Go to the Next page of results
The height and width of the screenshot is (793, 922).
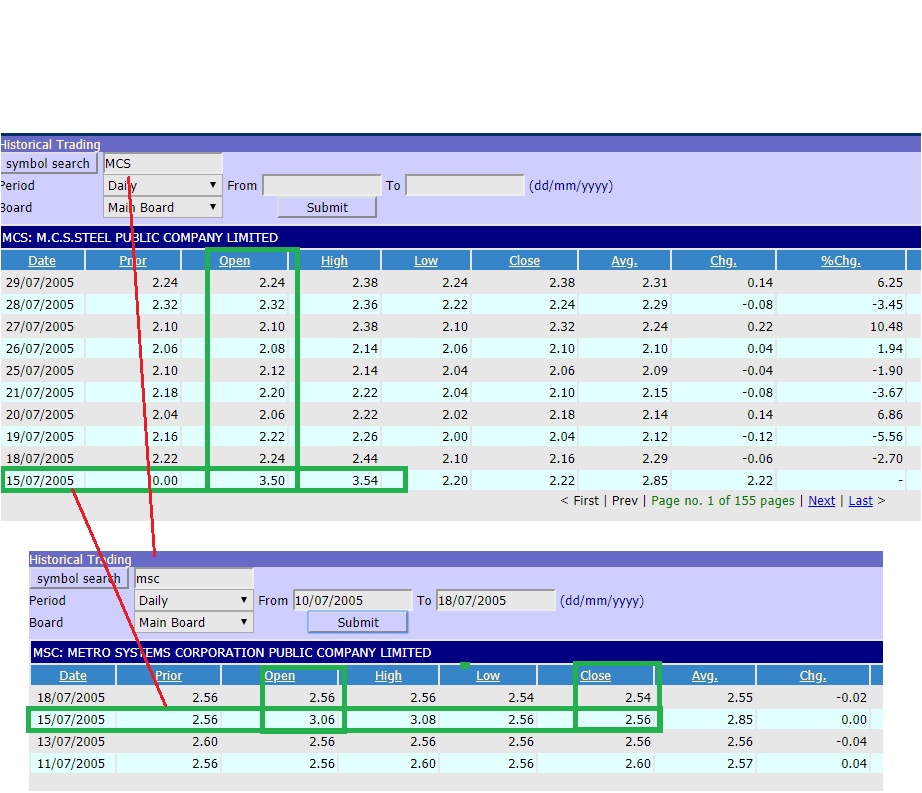pos(821,501)
